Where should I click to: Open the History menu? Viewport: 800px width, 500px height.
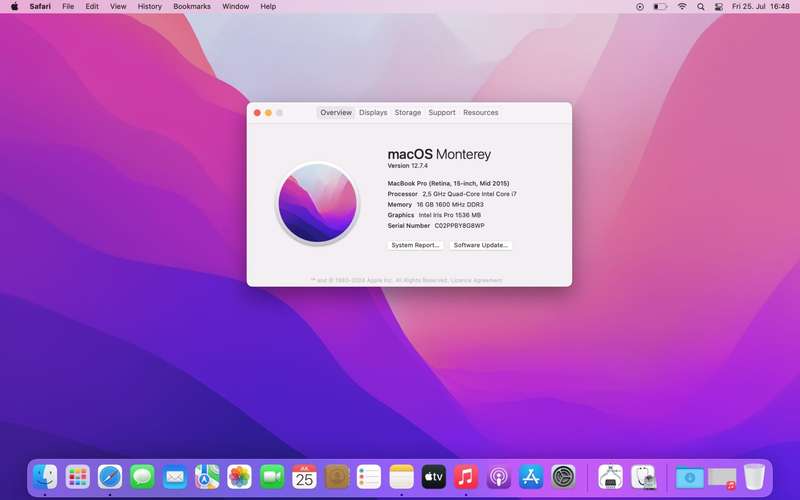pos(149,7)
